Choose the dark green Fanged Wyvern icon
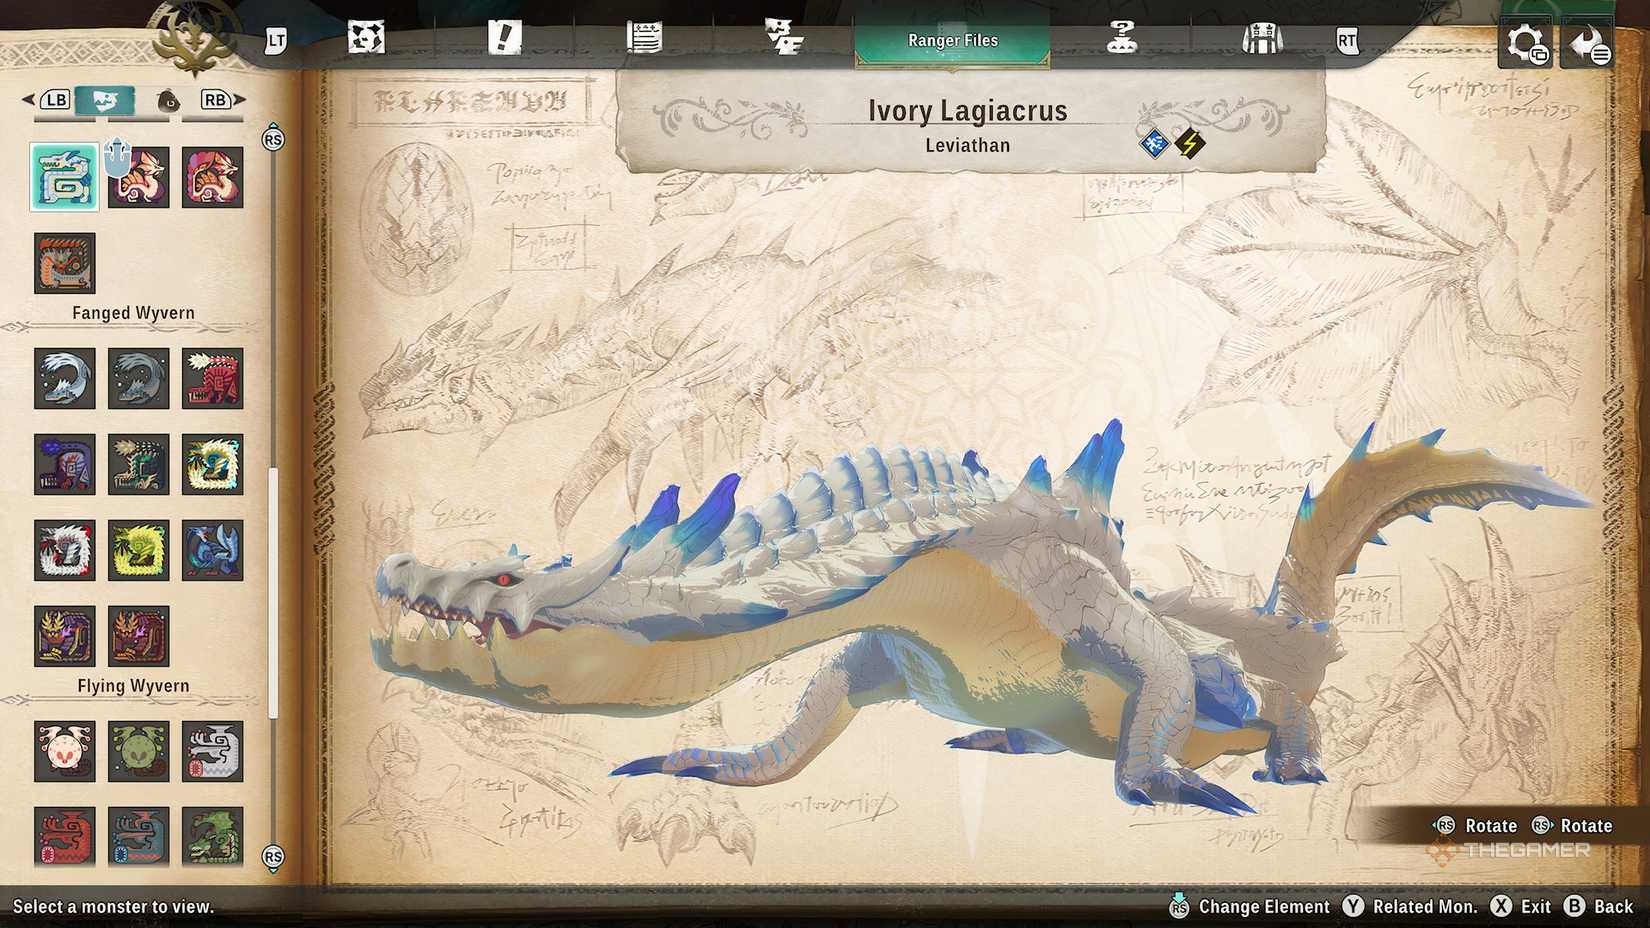The image size is (1650, 928). pyautogui.click(x=139, y=464)
